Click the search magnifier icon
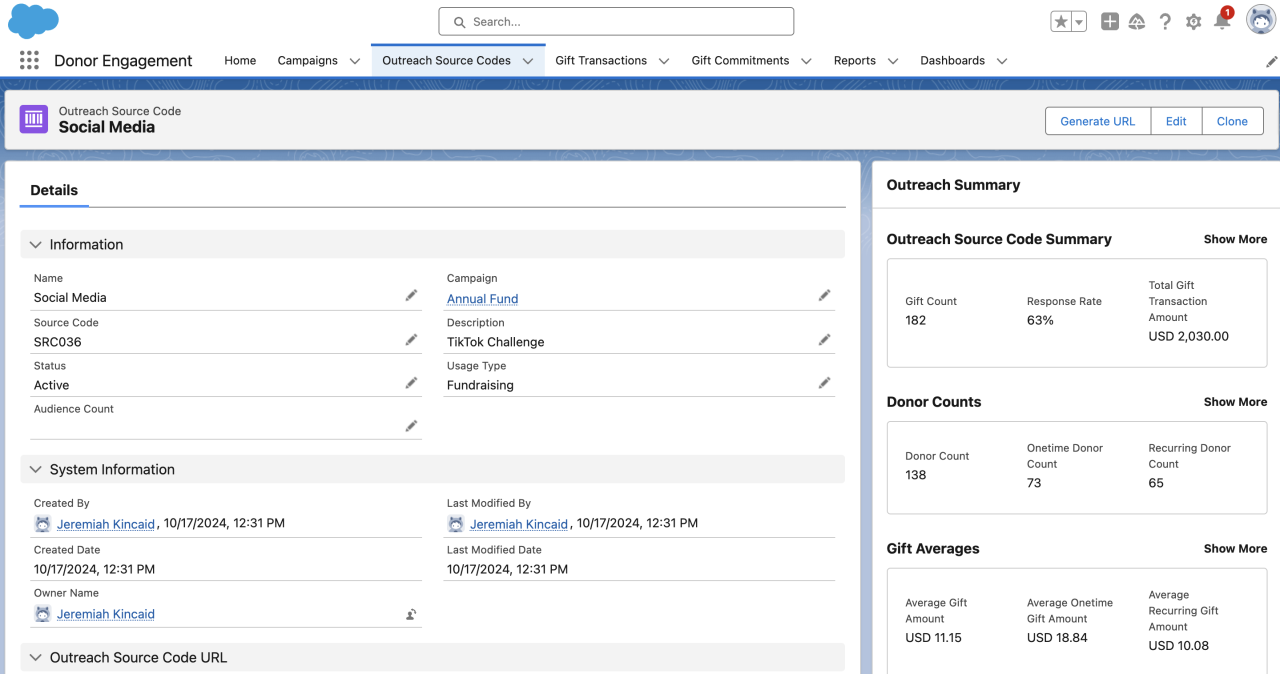1280x674 pixels. (460, 22)
